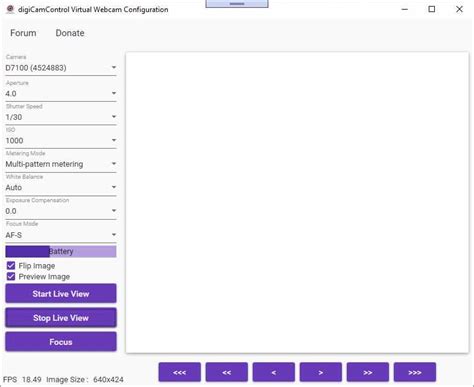Viewport: 474px width, 387px height.
Task: Expand the Shutter Speed dropdown set to 1/30
Action: [61, 117]
